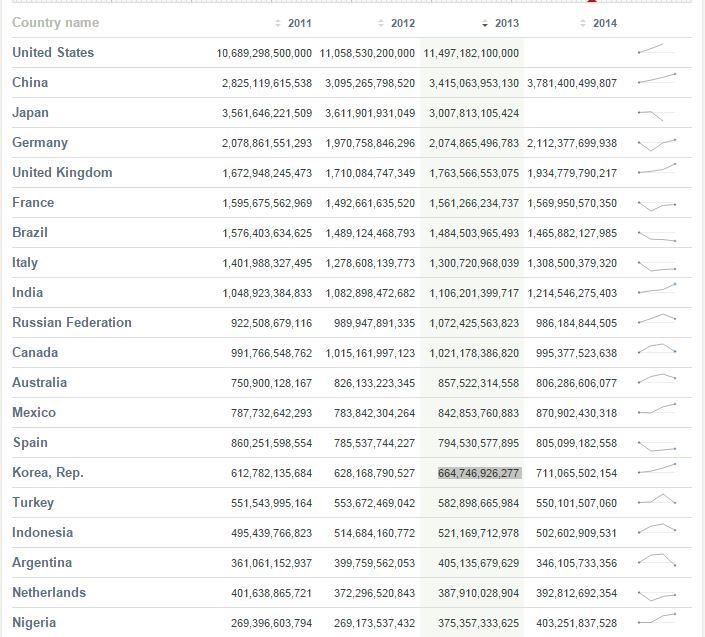Open the Russian Federation country link
This screenshot has height=637, width=705.
(72, 322)
